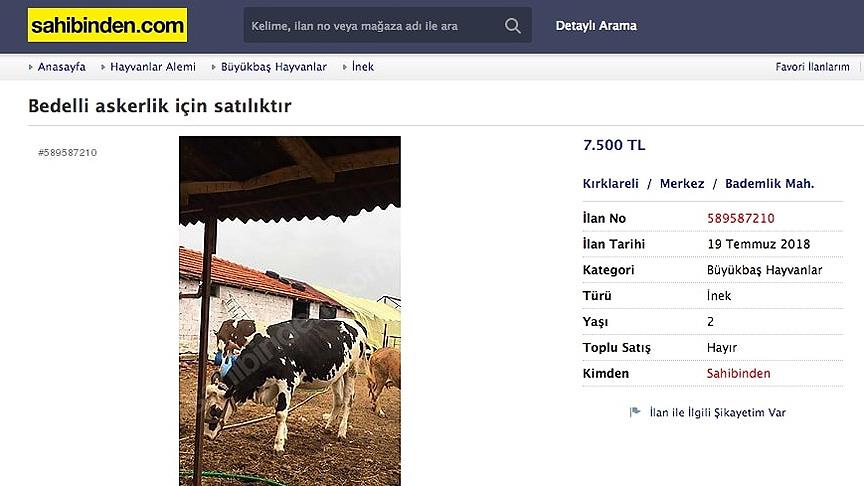
Task: Click the arrow before Büyükbaş Hayvanlar breadcrumb
Action: point(213,67)
